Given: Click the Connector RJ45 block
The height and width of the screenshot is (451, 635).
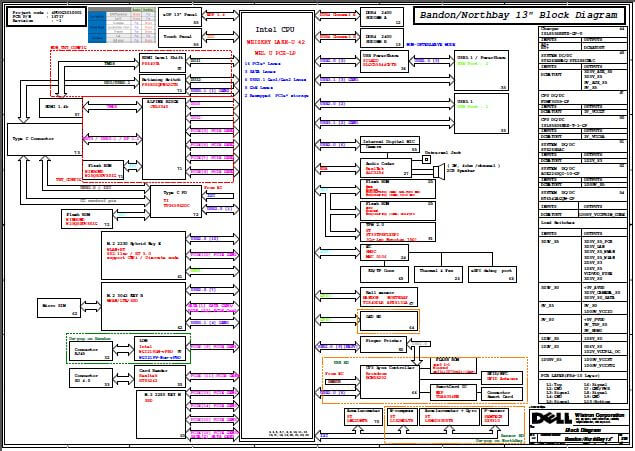Looking at the screenshot, I should (90, 377).
